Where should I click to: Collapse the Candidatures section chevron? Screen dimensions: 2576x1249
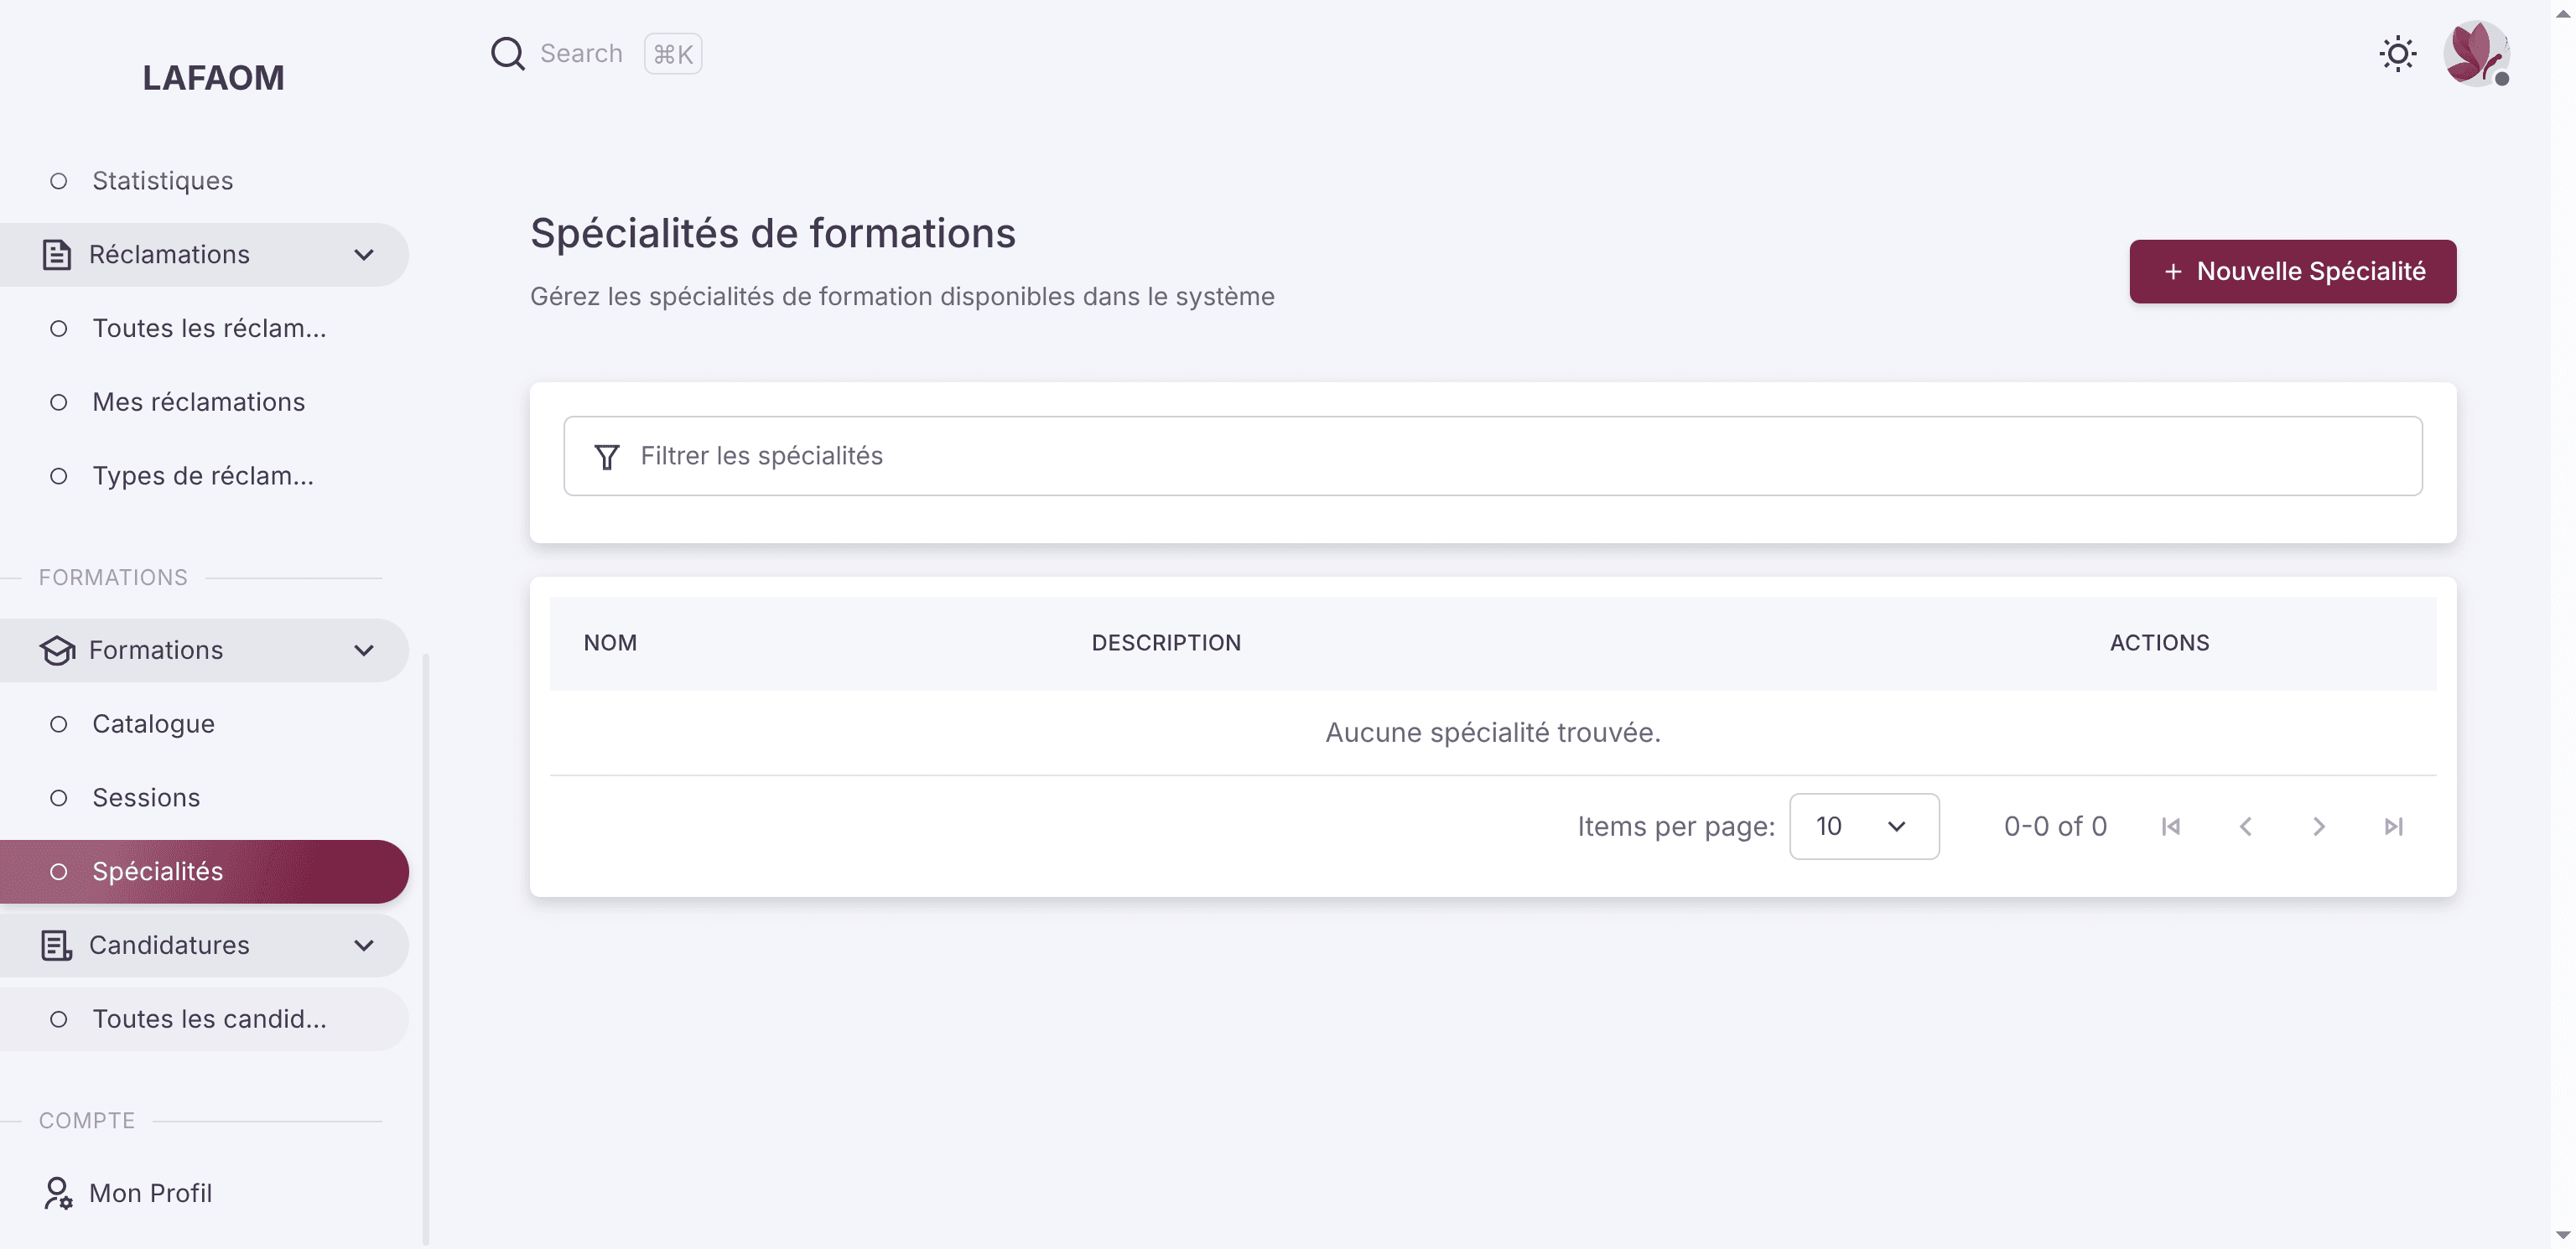pos(364,946)
